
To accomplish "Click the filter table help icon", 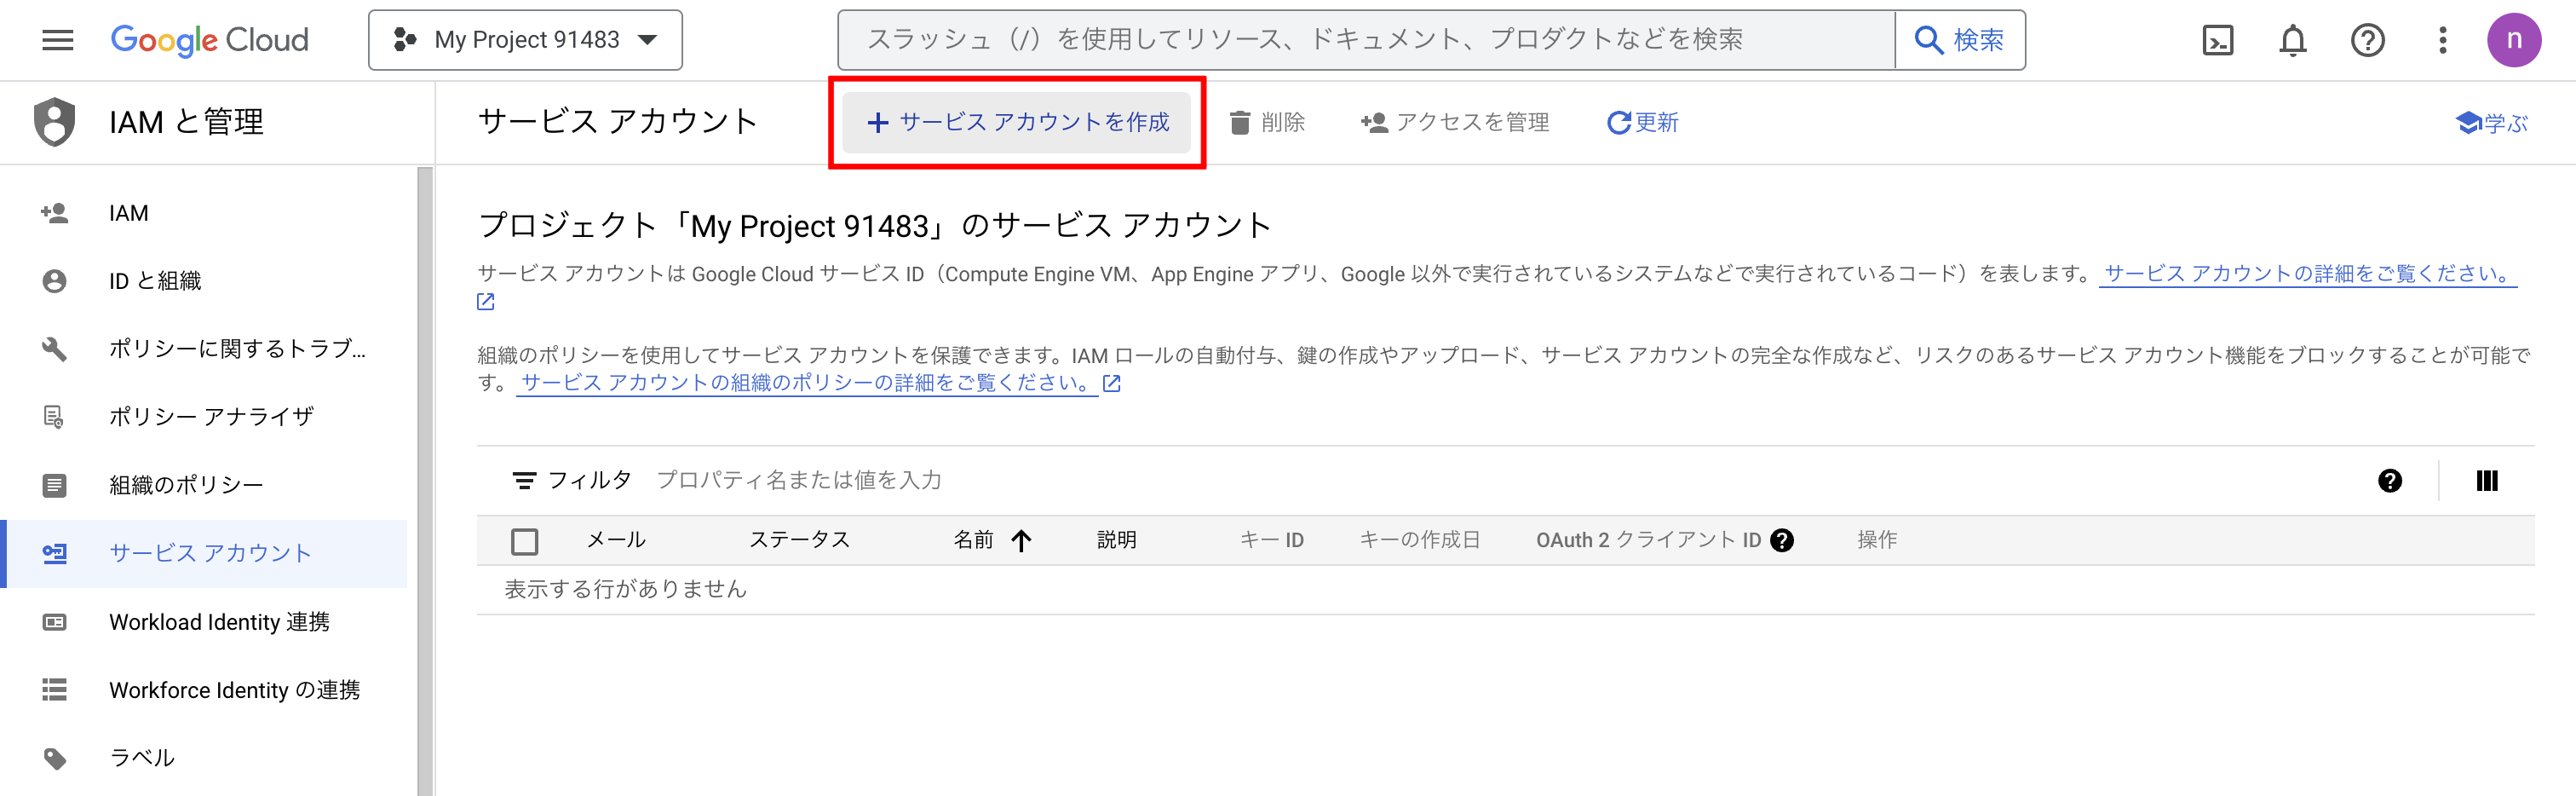I will click(2390, 481).
